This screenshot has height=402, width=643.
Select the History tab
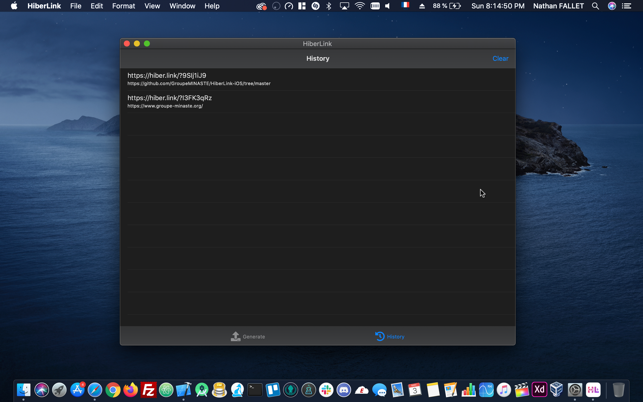pyautogui.click(x=390, y=336)
